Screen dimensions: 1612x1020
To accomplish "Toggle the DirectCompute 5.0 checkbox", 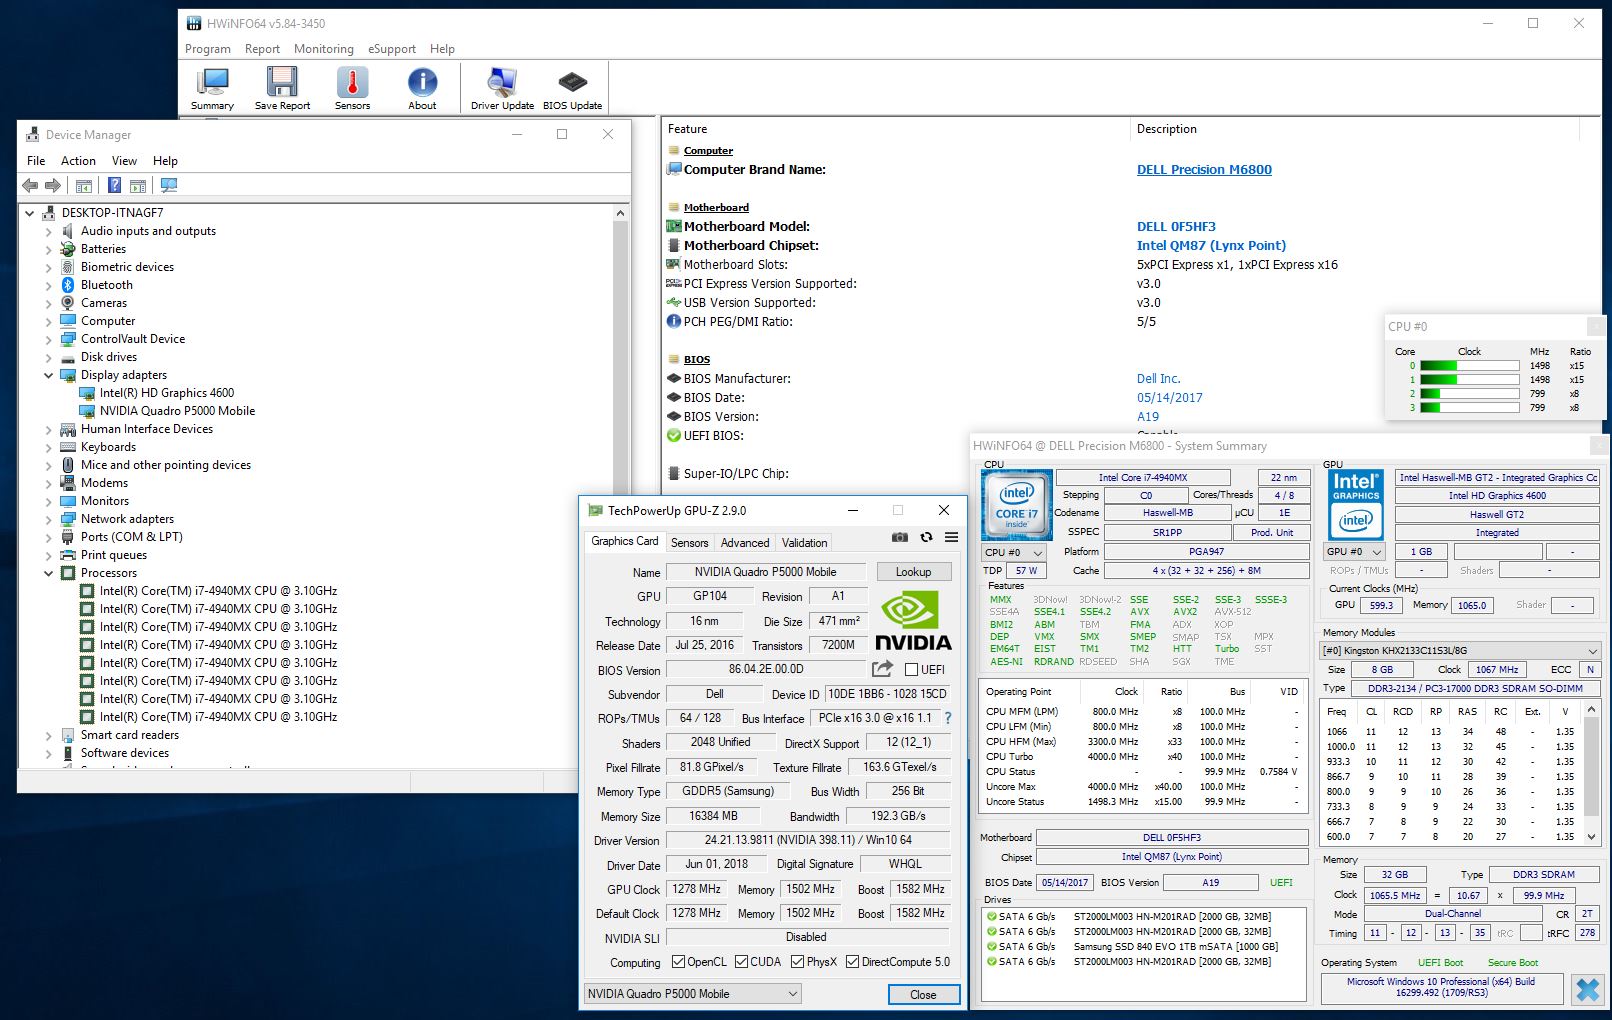I will pos(852,962).
